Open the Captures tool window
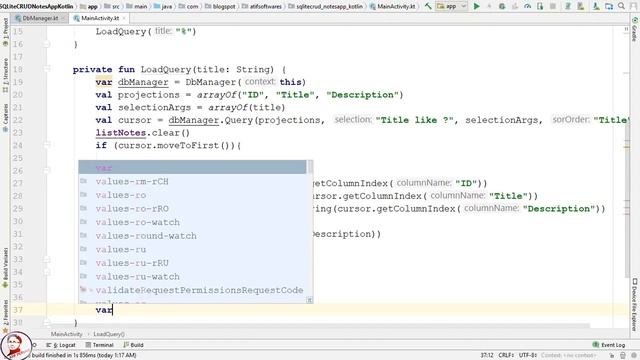 pyautogui.click(x=5, y=118)
